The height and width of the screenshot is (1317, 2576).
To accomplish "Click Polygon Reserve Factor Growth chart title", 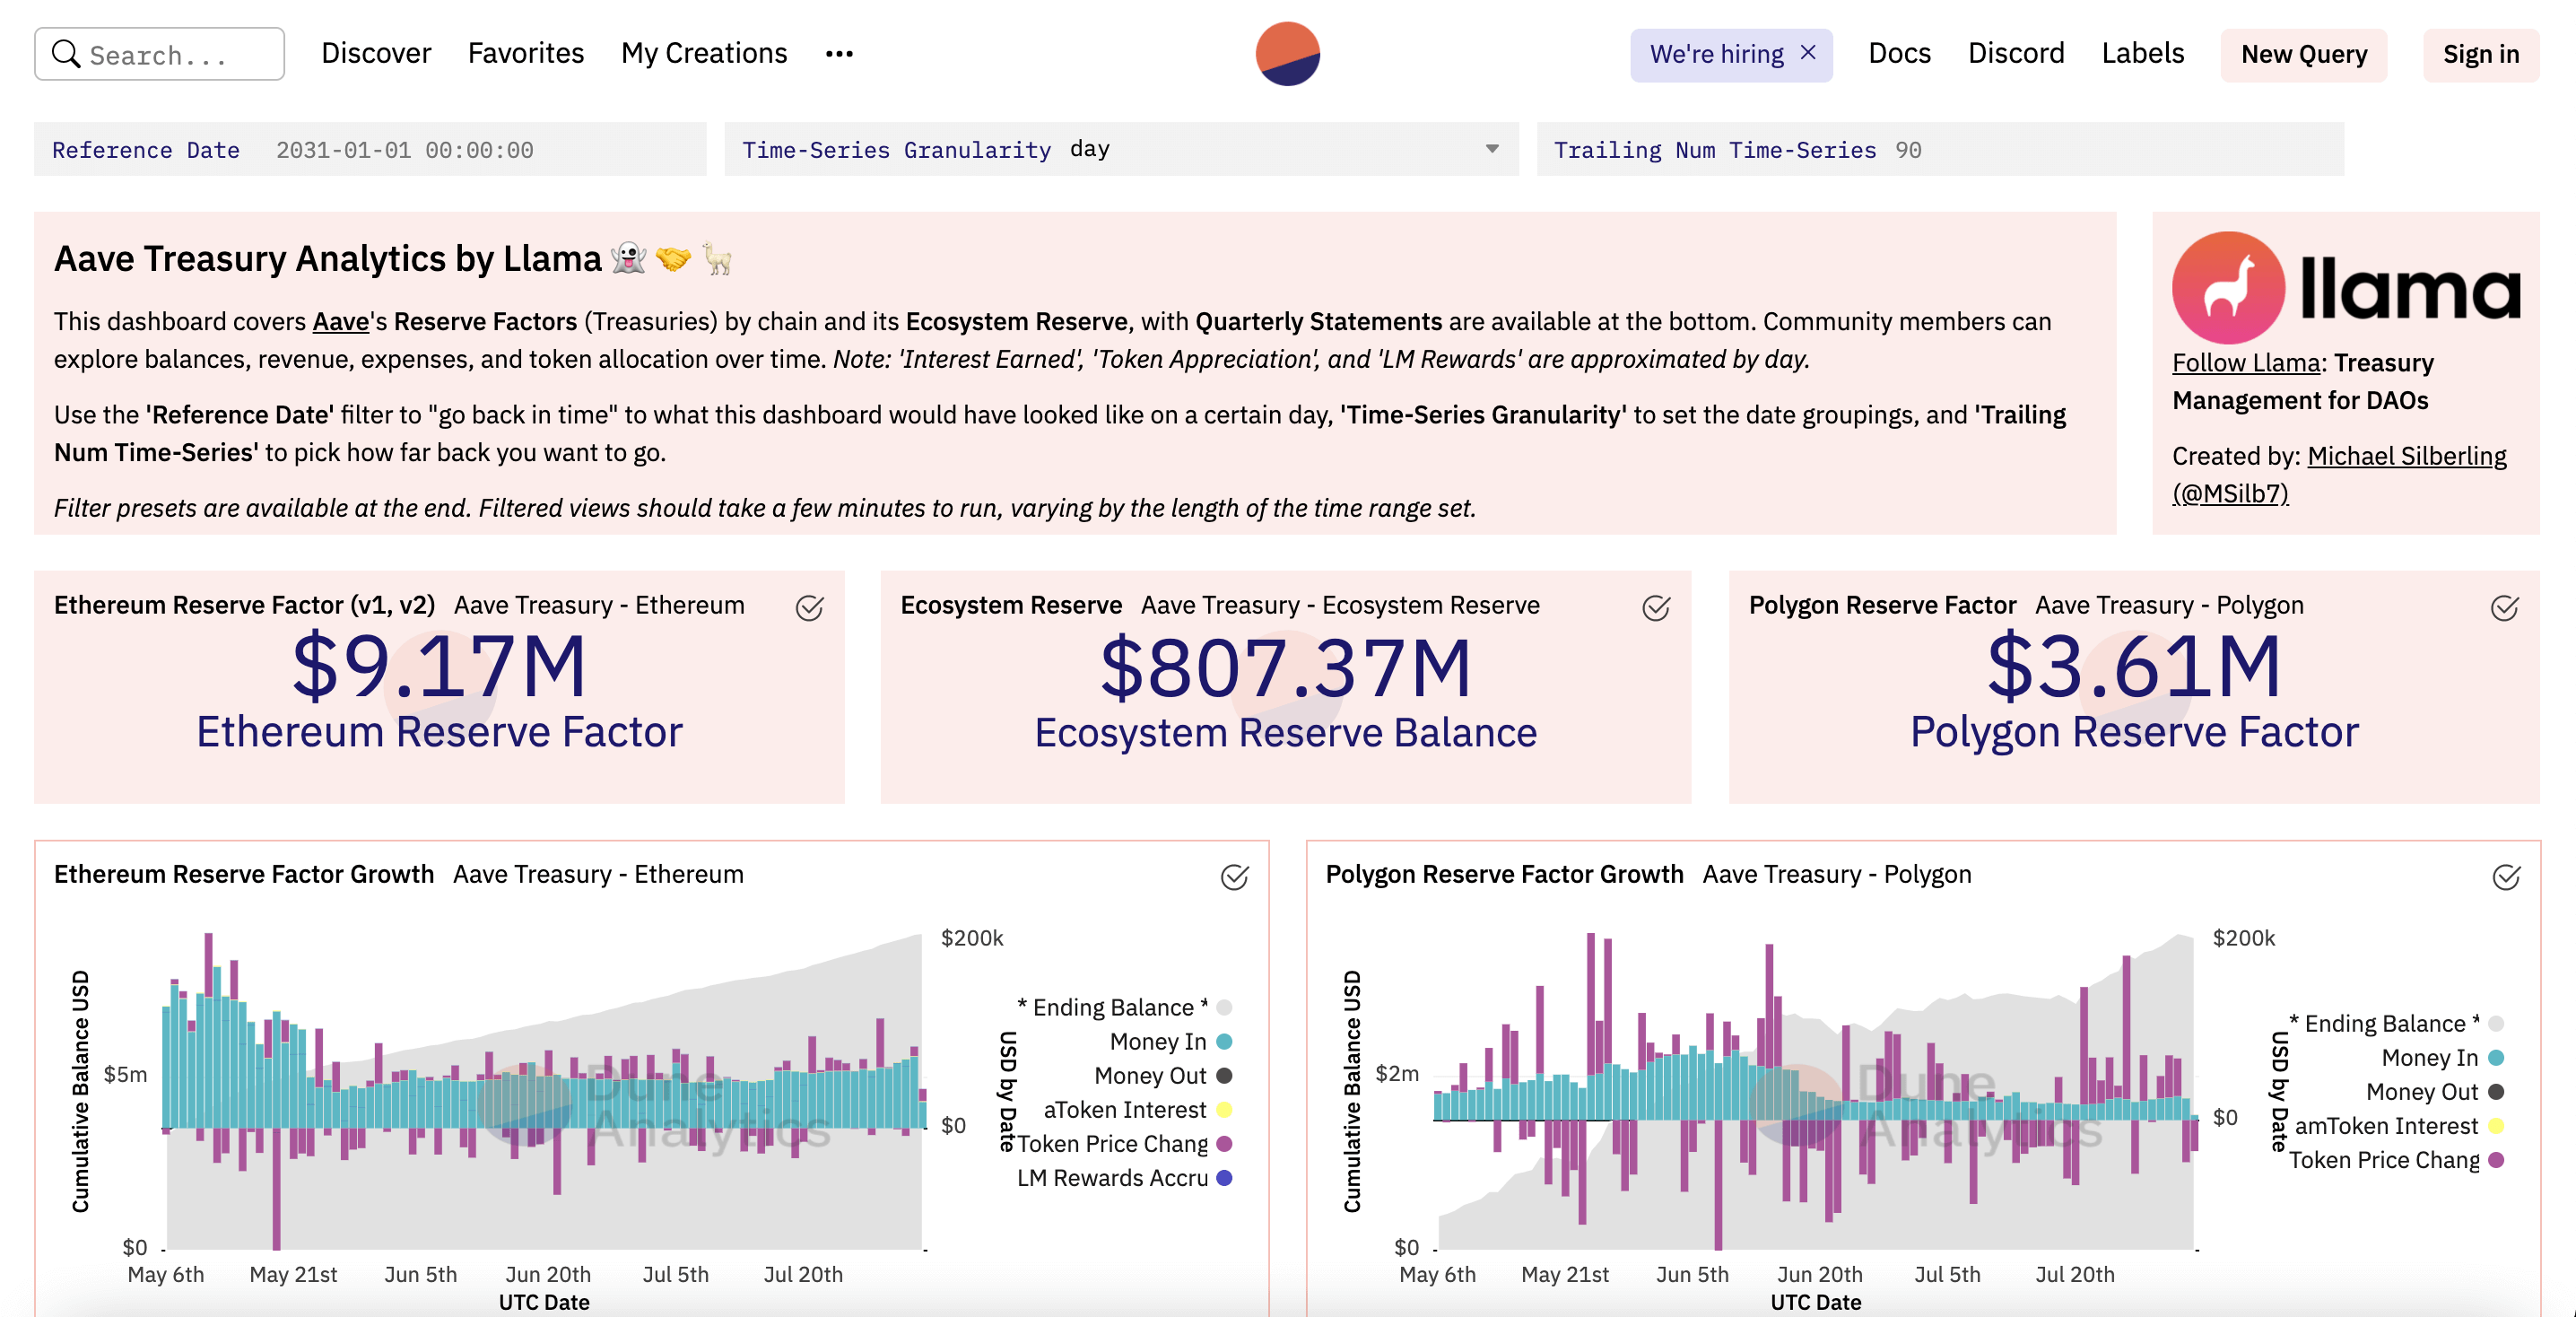I will pos(1504,874).
